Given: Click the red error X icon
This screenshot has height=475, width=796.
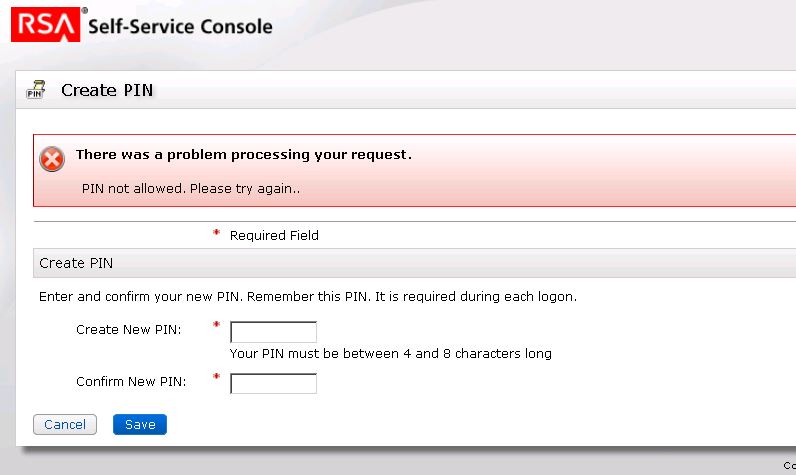Looking at the screenshot, I should pos(52,159).
